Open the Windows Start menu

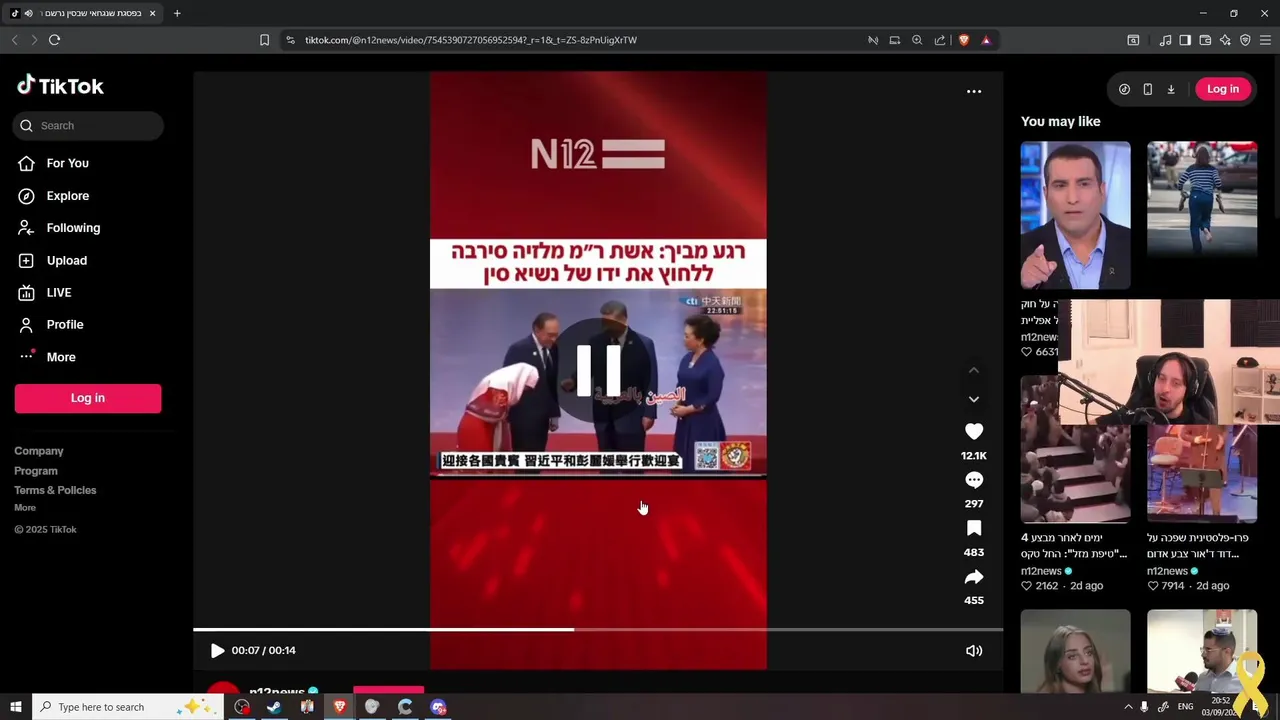point(15,707)
